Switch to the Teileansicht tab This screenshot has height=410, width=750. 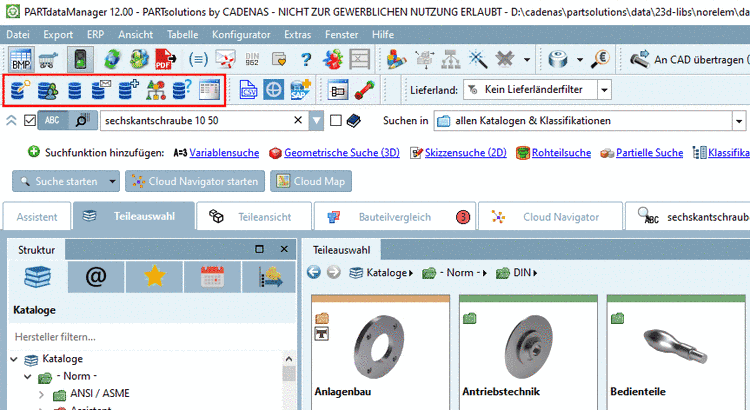pyautogui.click(x=254, y=217)
